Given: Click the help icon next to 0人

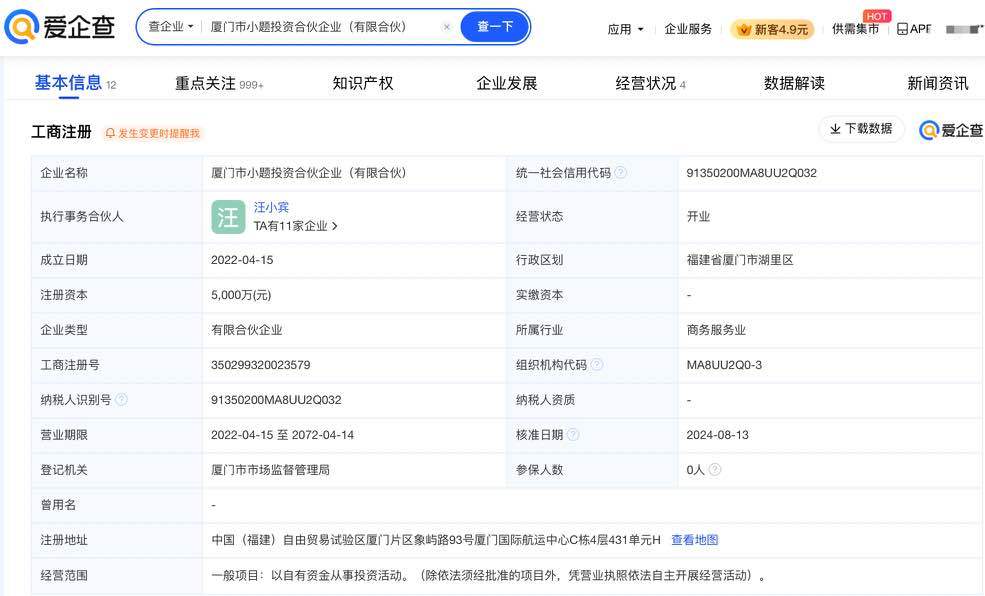Looking at the screenshot, I should coord(715,469).
